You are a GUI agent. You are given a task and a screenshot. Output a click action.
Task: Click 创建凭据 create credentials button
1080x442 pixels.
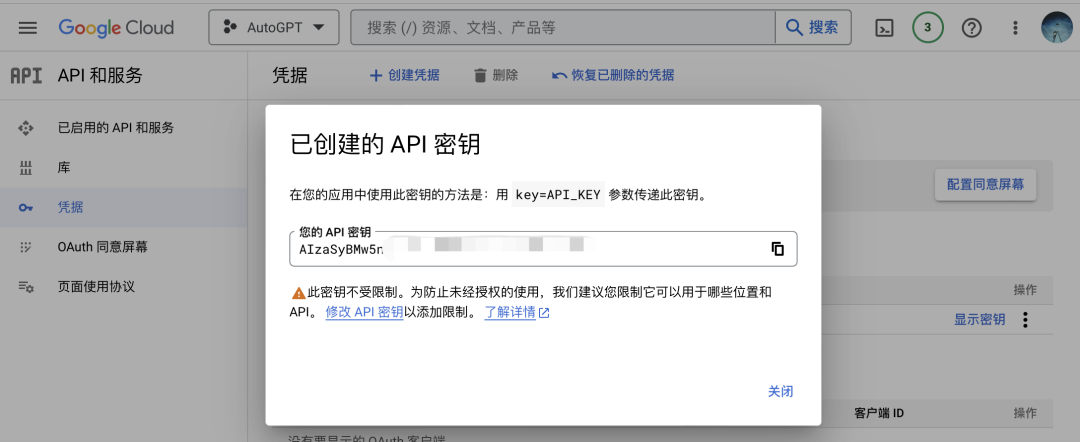coord(404,76)
